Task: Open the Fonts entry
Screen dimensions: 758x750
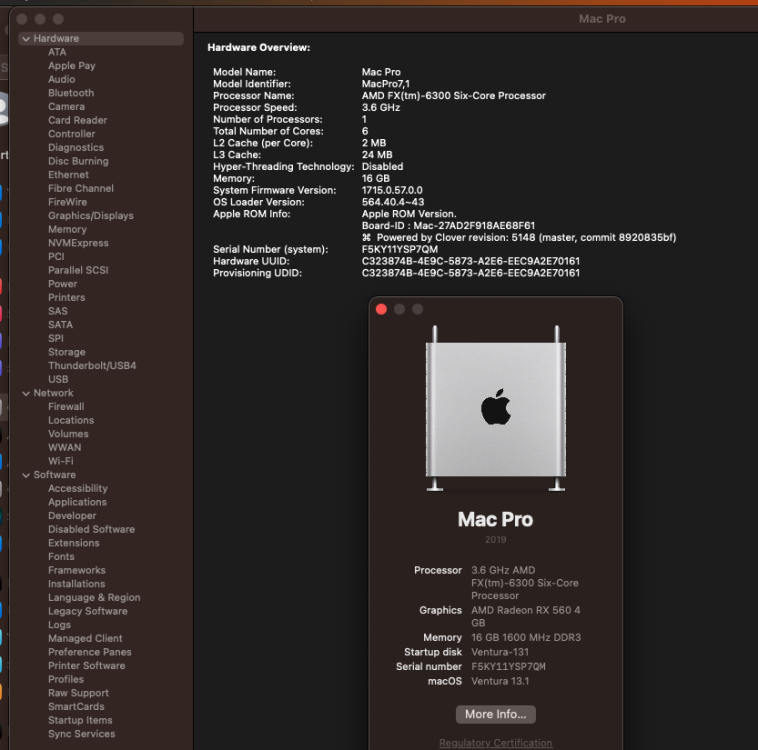Action: pos(61,557)
